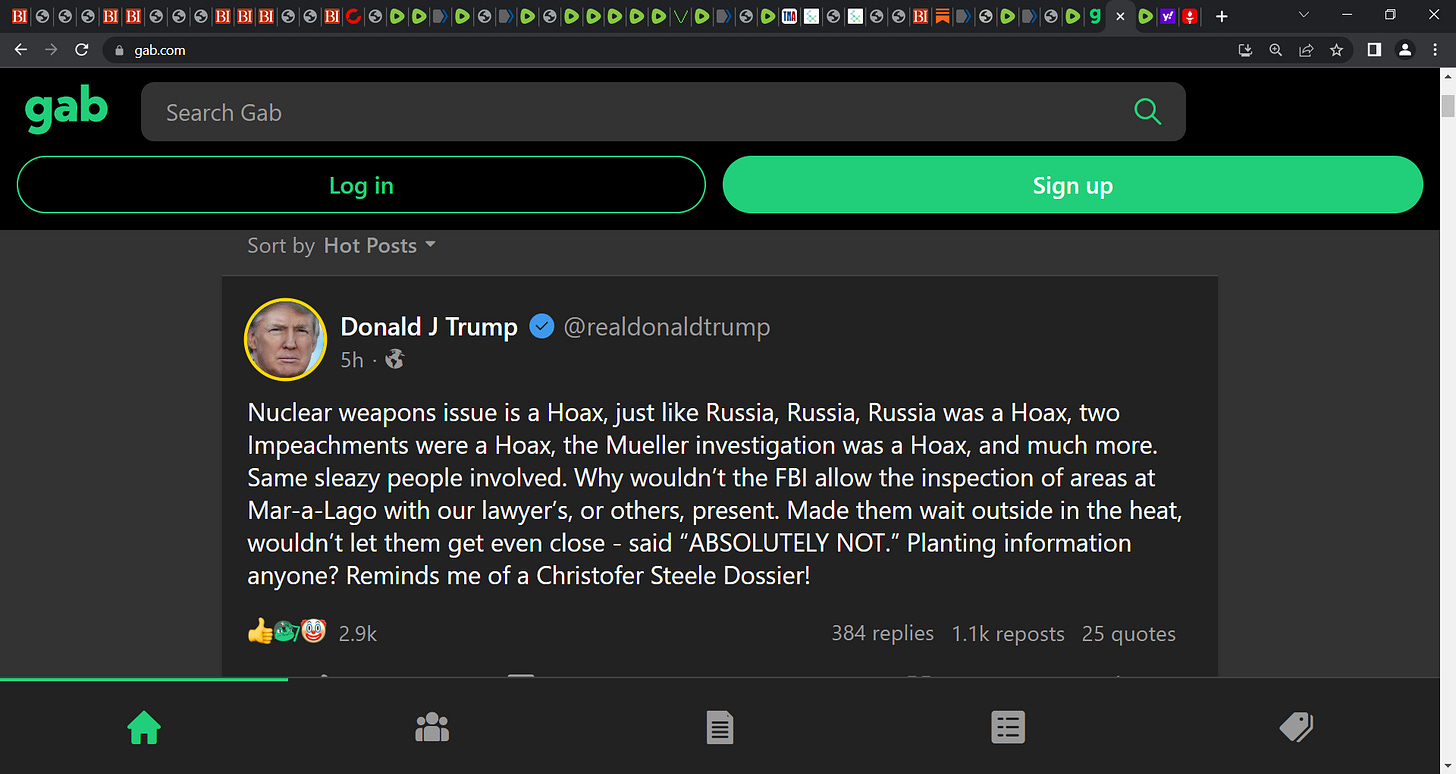This screenshot has height=774, width=1456.
Task: Open the 384 replies link
Action: pos(883,633)
